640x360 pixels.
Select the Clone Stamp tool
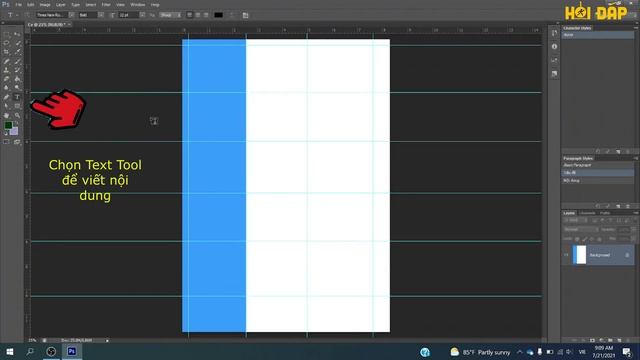coord(6,70)
